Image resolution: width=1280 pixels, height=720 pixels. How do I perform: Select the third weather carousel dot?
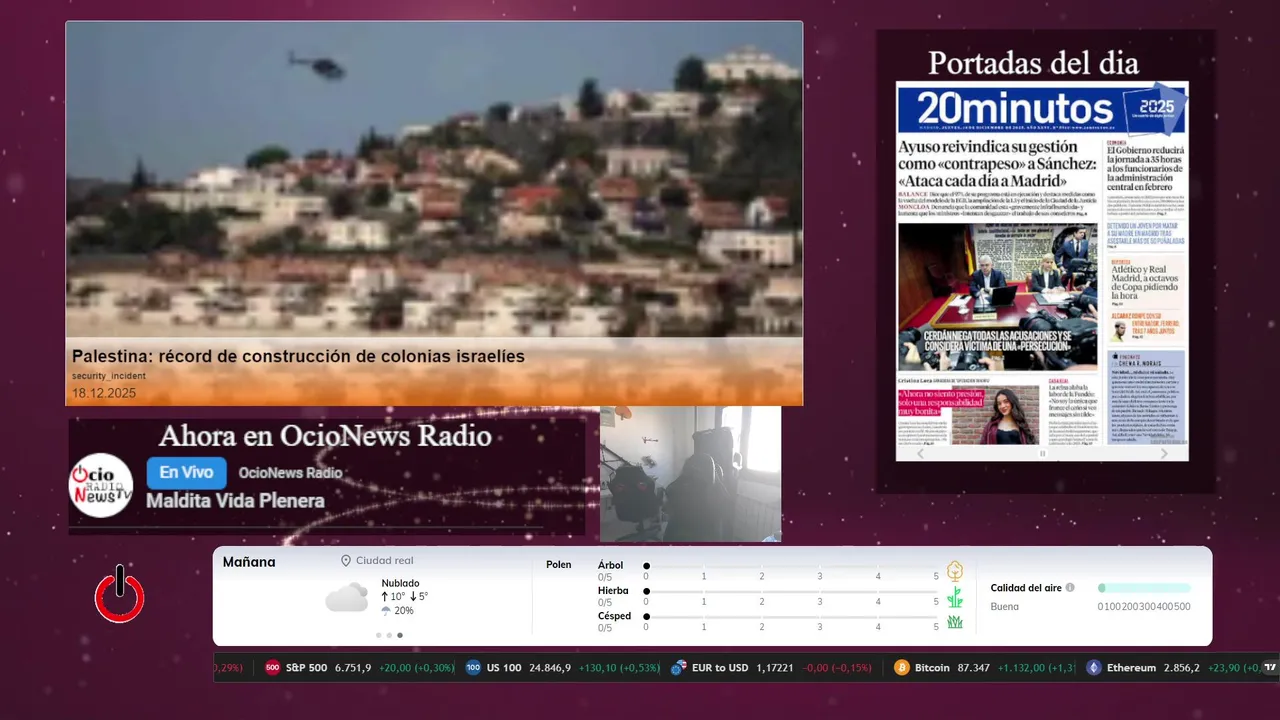400,635
